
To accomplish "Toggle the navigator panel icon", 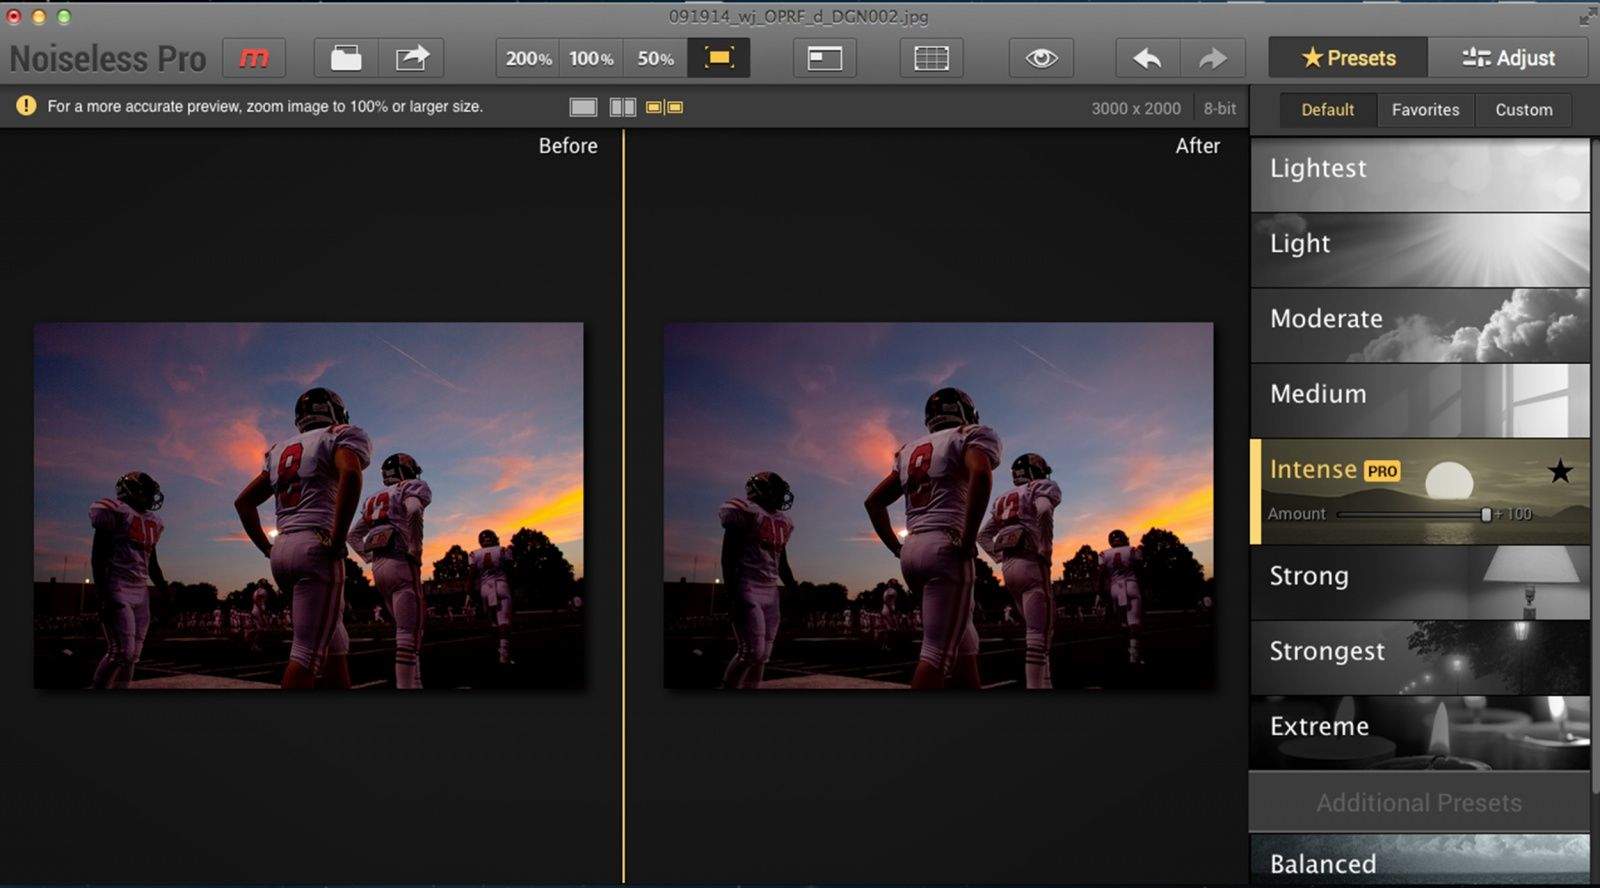I will (824, 58).
